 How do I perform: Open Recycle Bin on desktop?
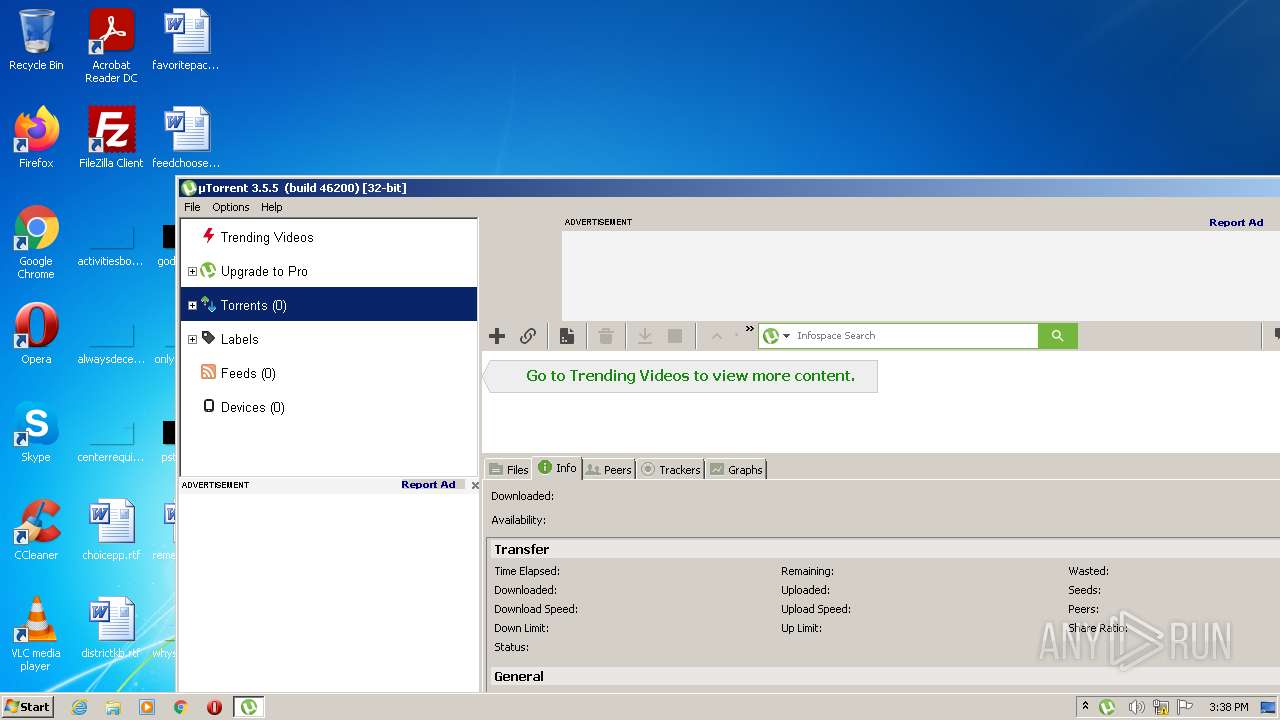point(36,40)
